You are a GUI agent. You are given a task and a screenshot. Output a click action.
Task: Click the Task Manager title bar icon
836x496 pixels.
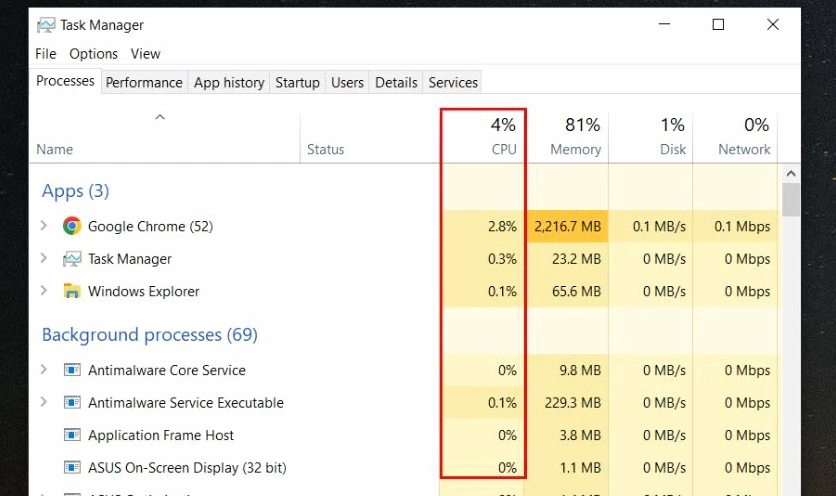46,25
